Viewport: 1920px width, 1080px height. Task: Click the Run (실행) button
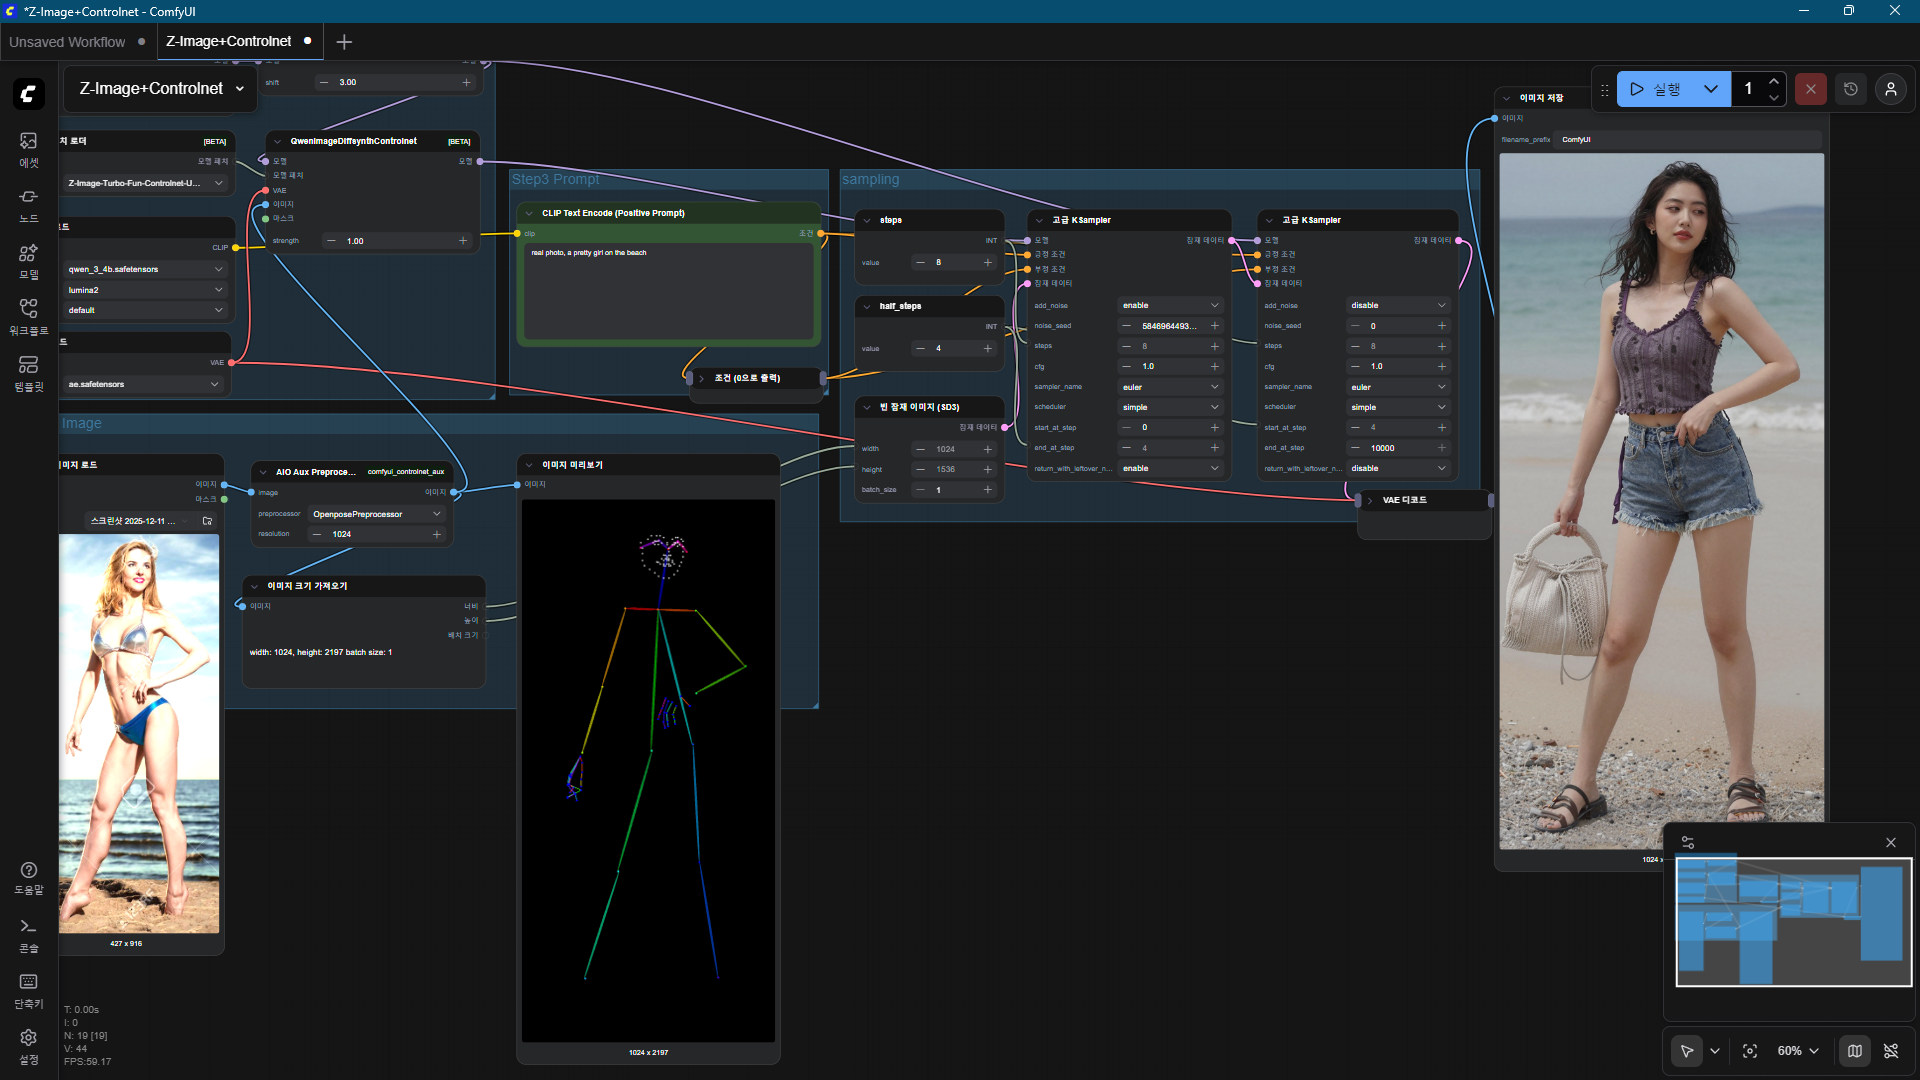click(1657, 89)
